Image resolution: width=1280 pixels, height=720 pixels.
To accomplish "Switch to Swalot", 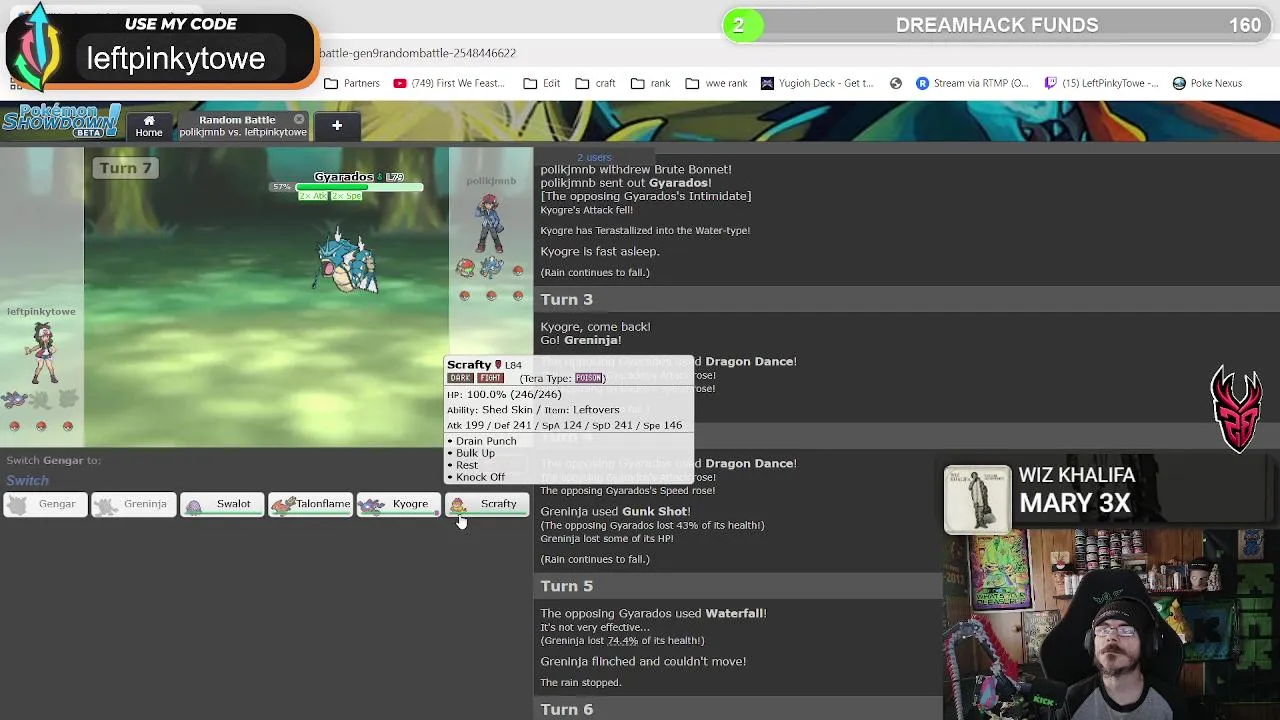I will (x=221, y=505).
